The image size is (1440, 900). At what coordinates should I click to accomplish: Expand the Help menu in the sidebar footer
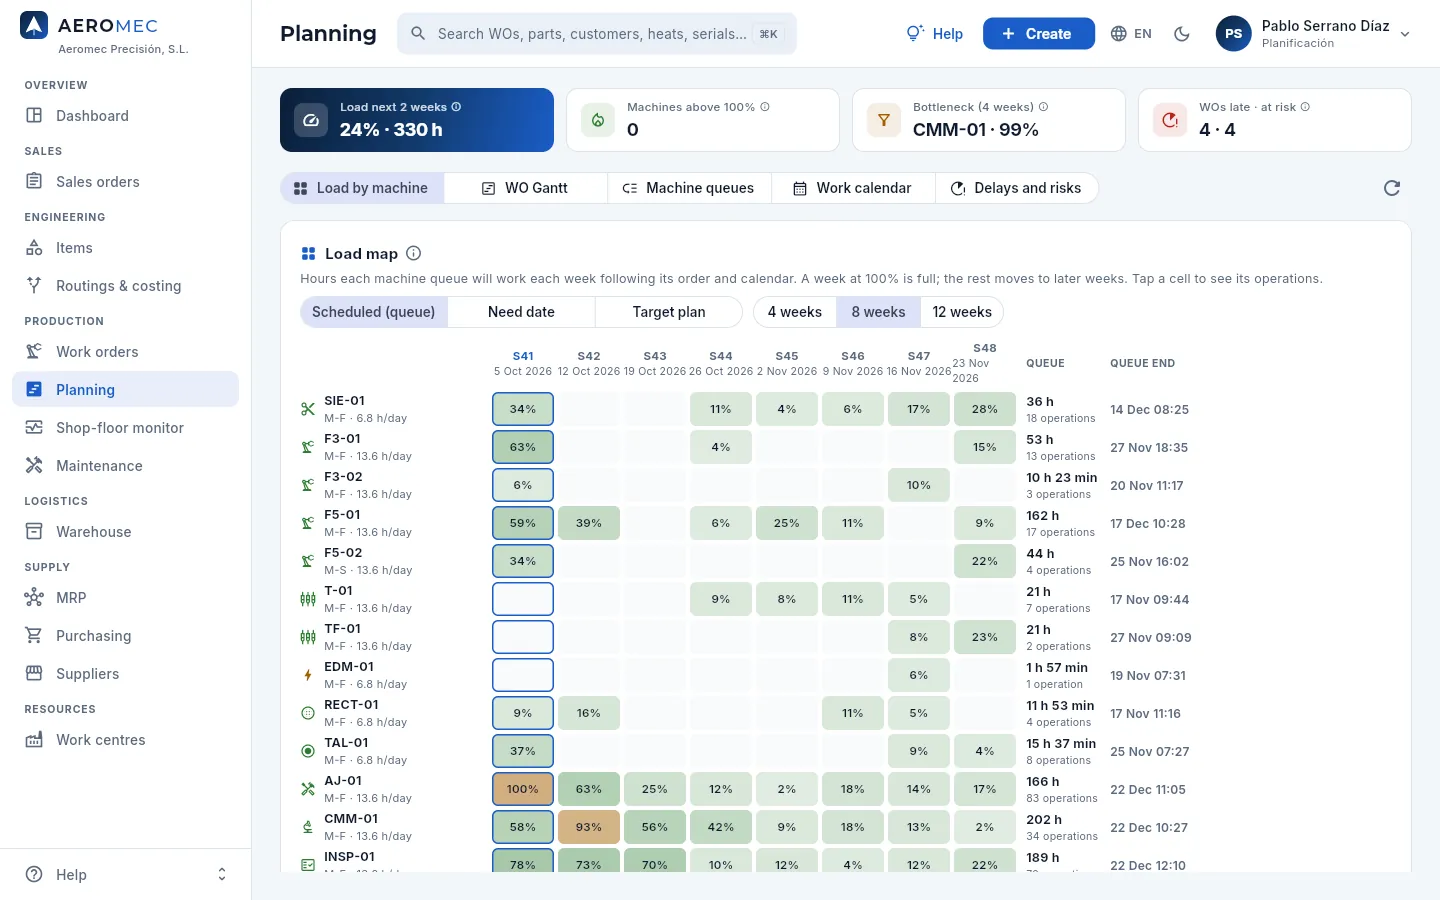(x=126, y=874)
